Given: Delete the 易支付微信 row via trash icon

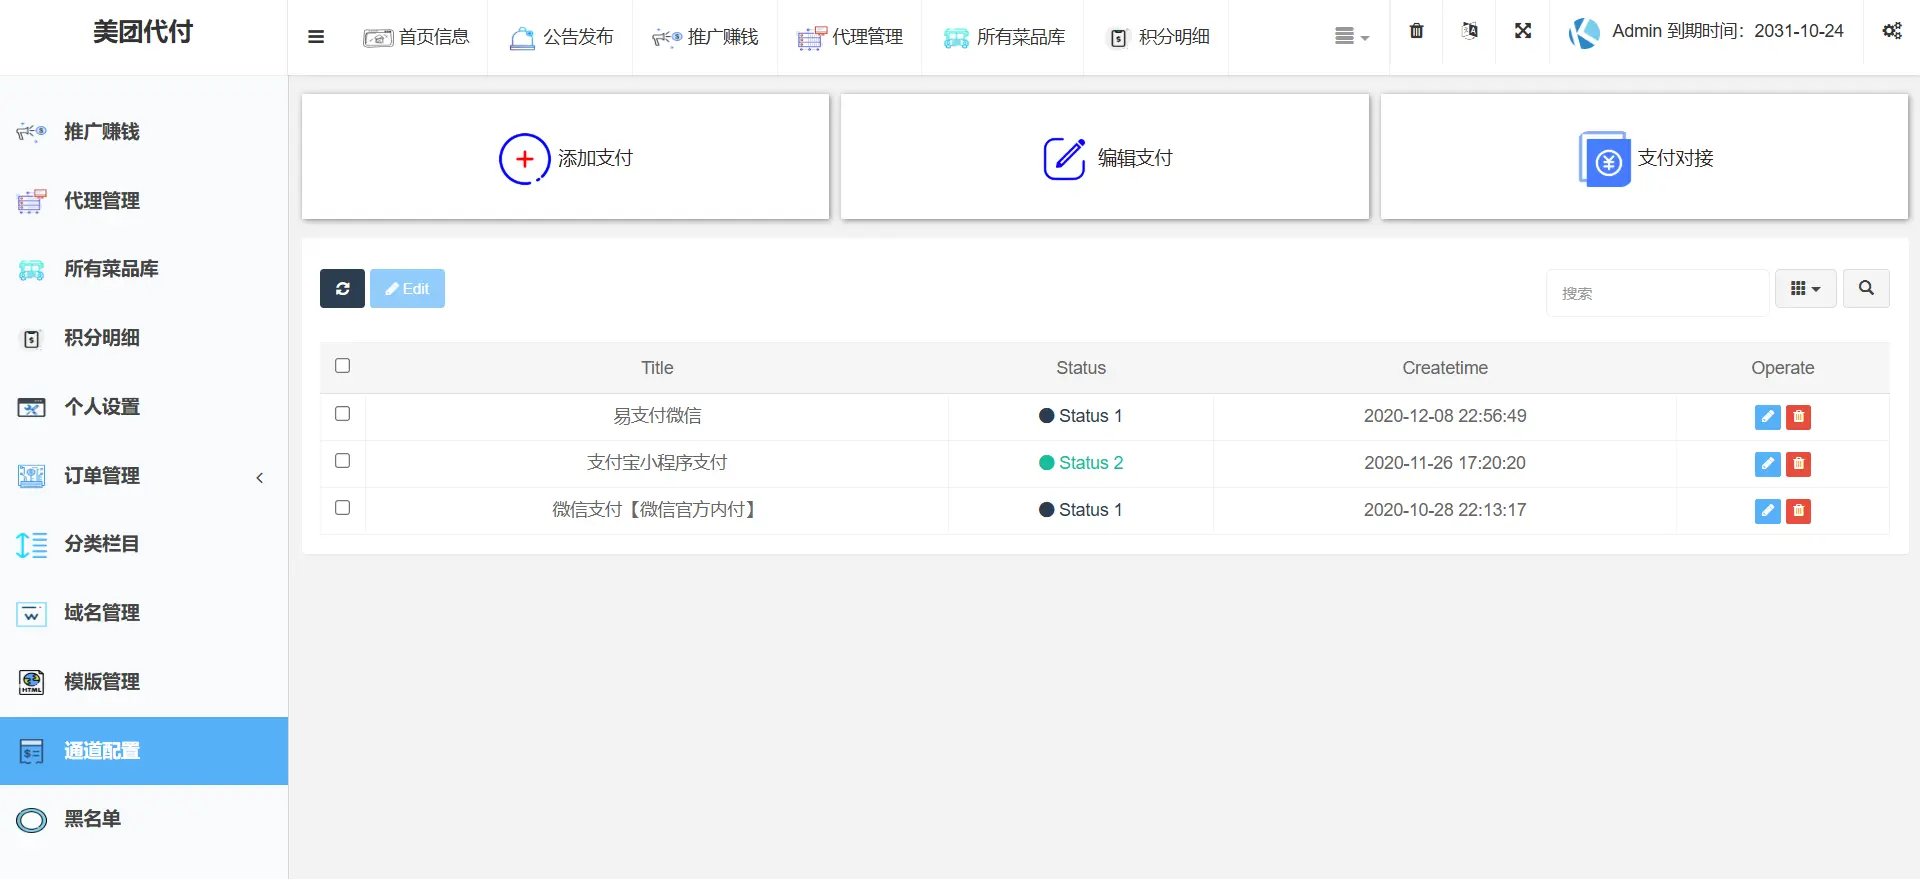Looking at the screenshot, I should click(x=1798, y=417).
